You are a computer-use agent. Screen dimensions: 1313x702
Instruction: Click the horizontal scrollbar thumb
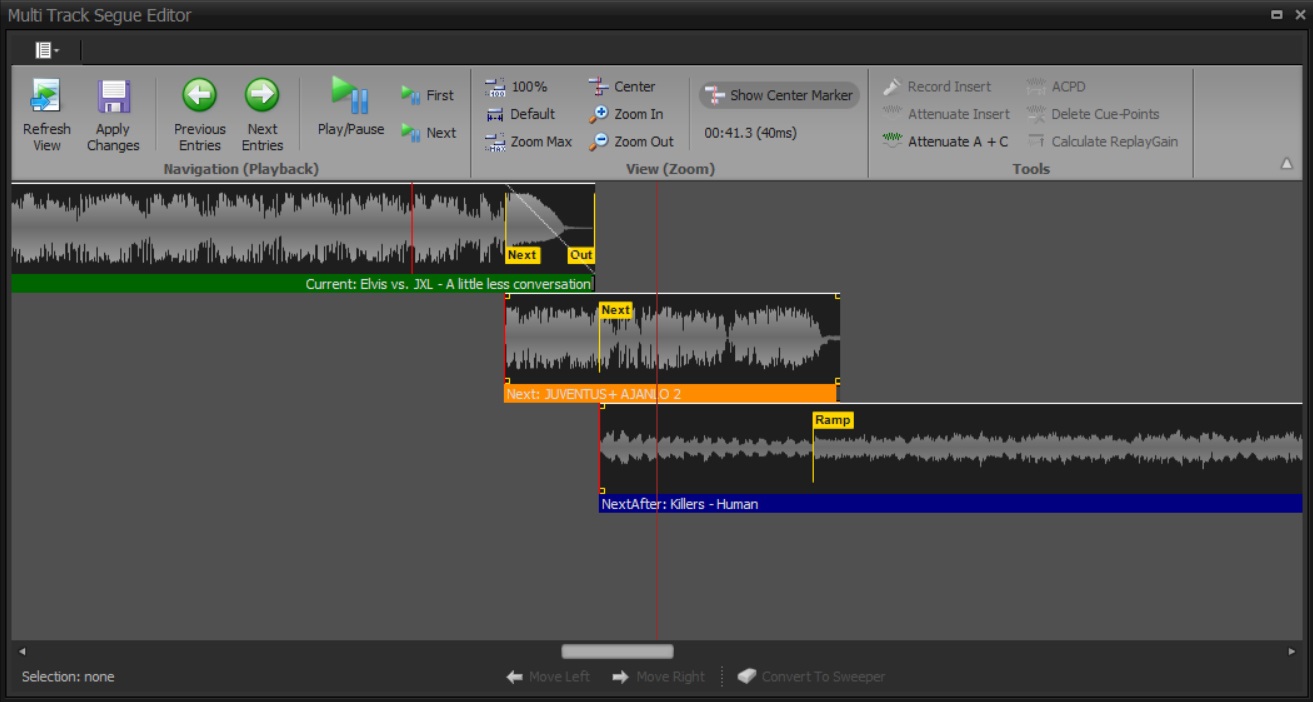617,652
